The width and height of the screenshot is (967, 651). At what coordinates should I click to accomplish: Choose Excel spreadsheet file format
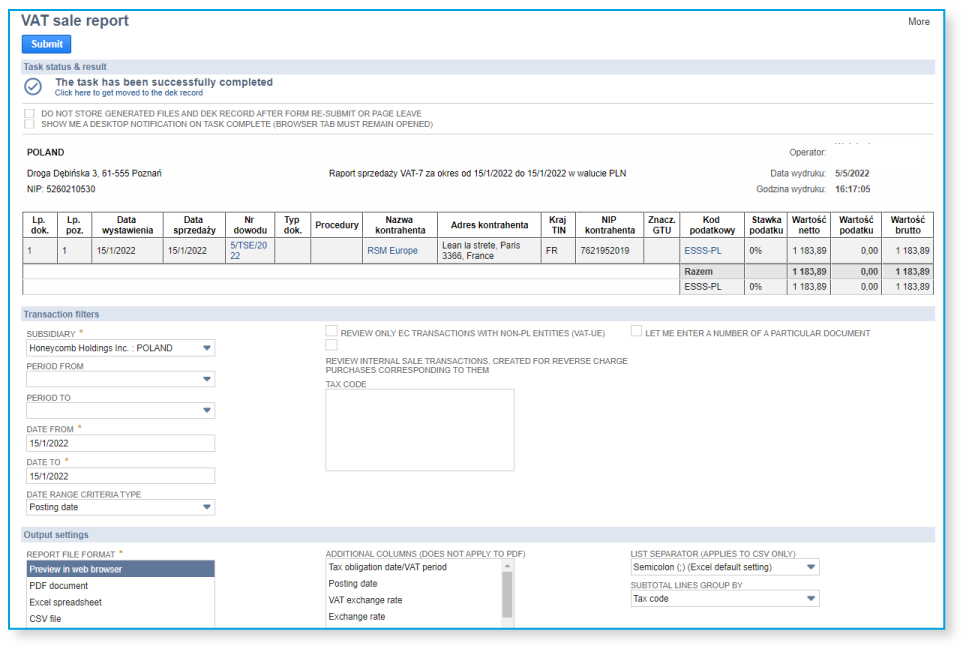point(65,603)
